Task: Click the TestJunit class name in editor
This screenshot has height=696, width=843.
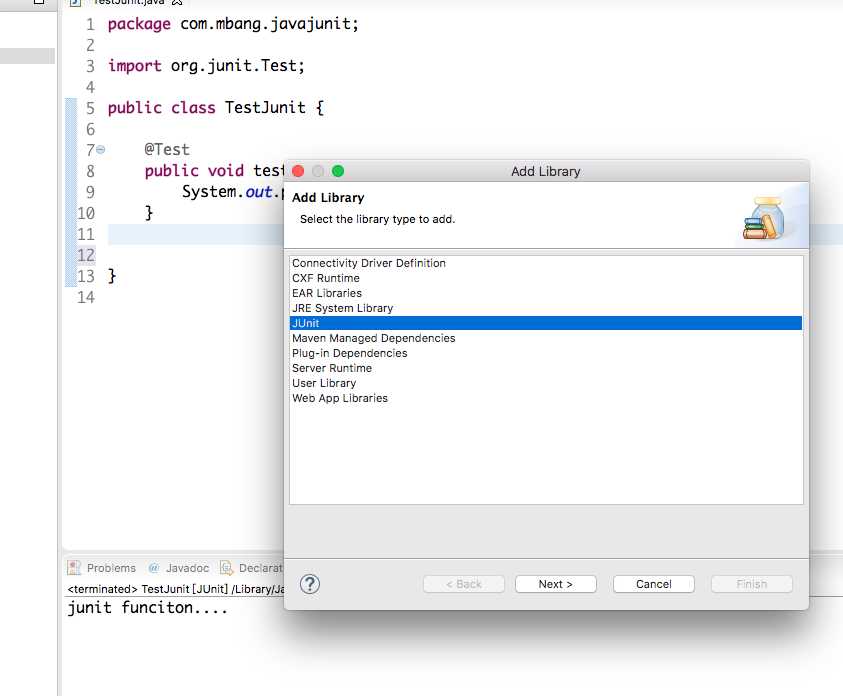Action: pyautogui.click(x=265, y=107)
